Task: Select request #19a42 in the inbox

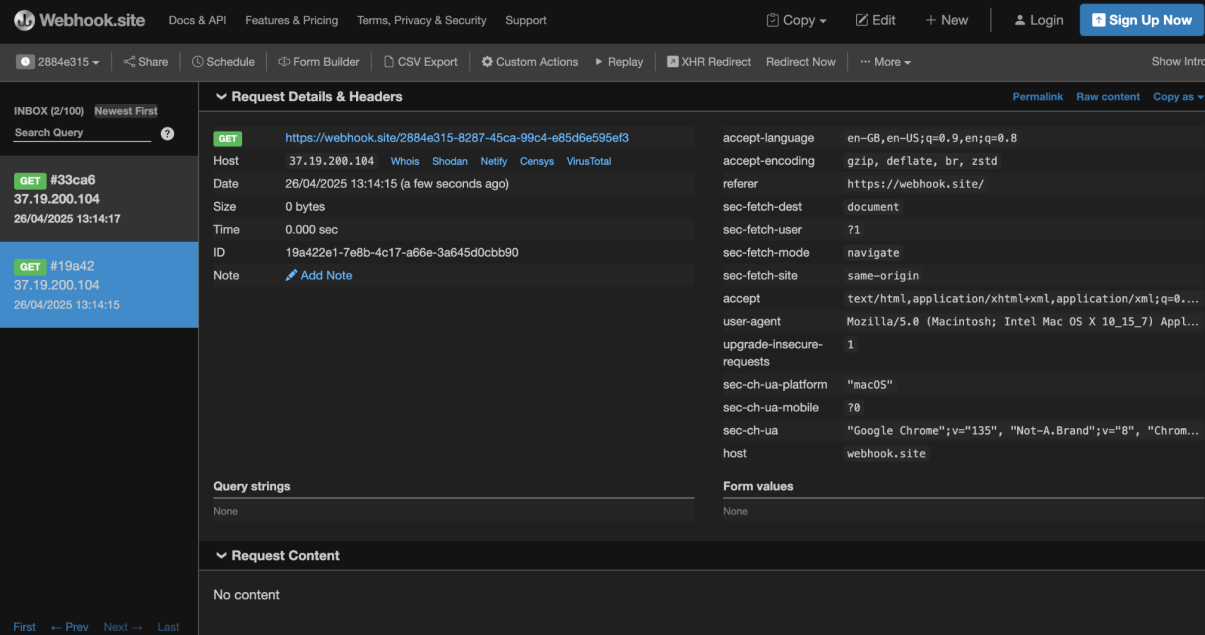Action: [x=99, y=285]
